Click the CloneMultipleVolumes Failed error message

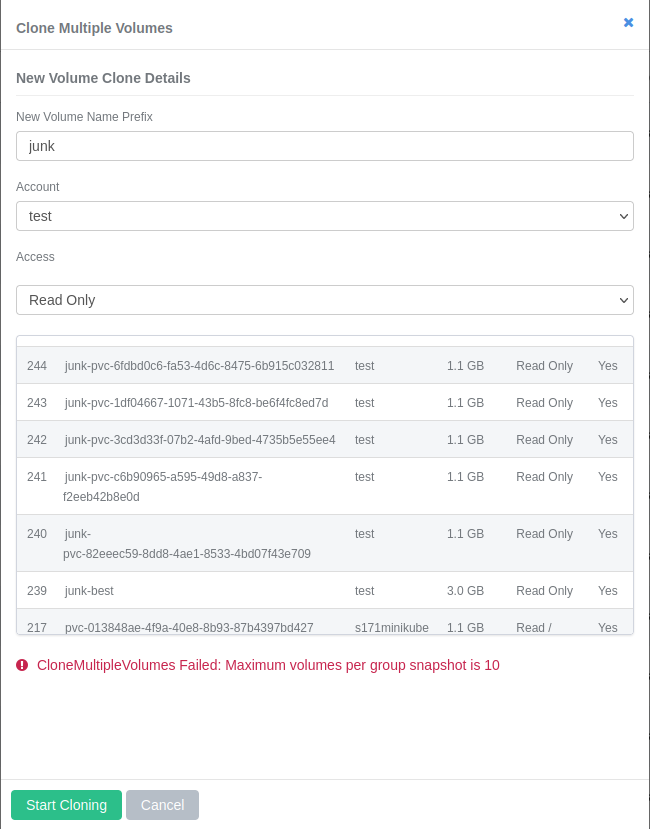point(268,665)
